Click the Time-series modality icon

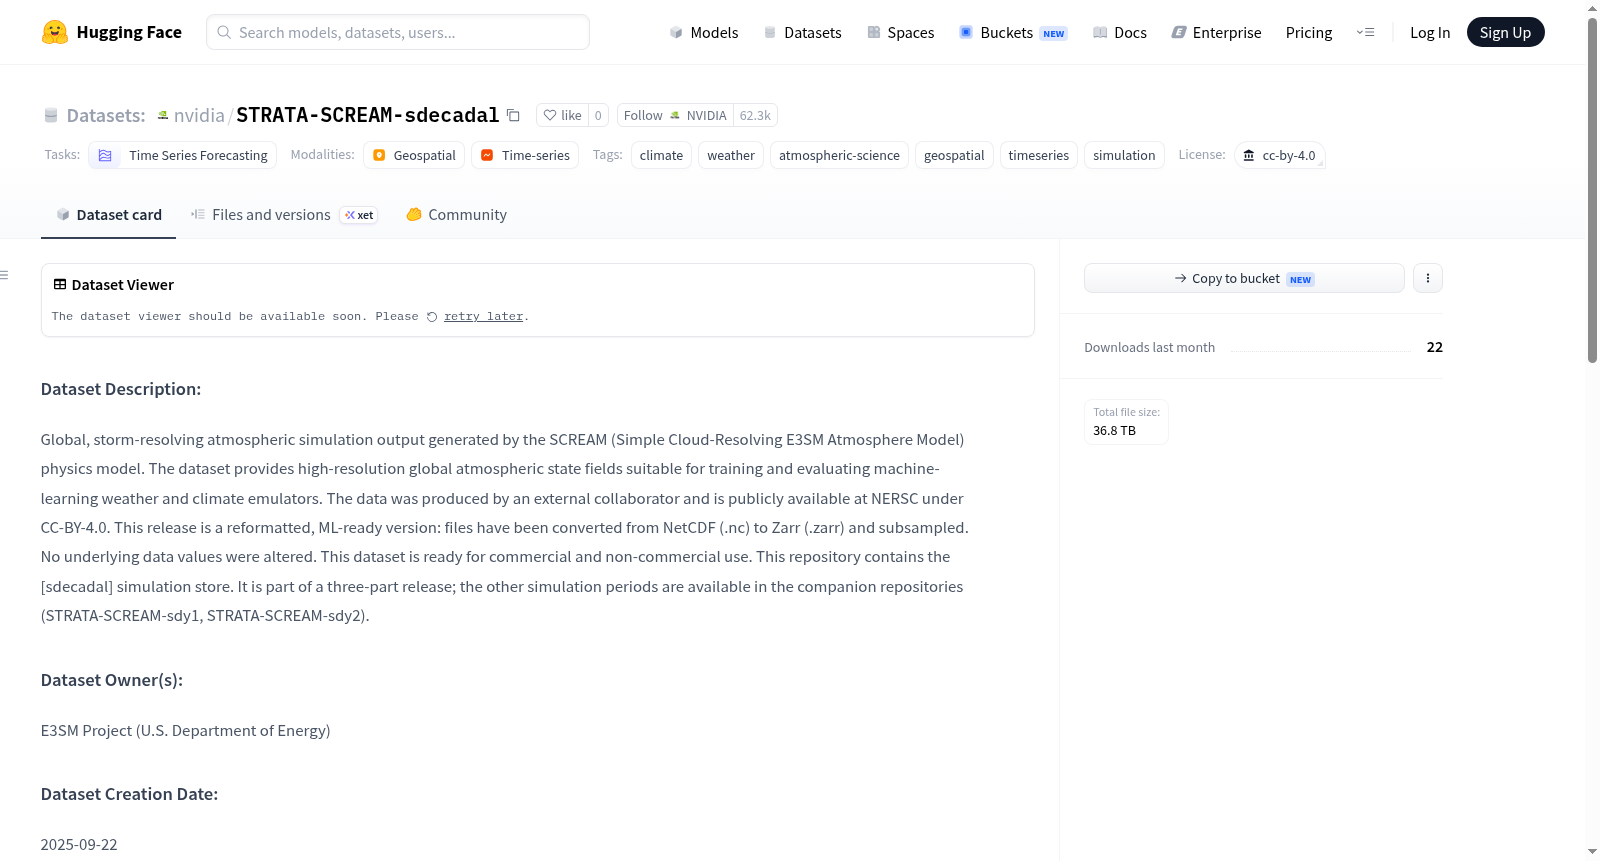[x=487, y=155]
